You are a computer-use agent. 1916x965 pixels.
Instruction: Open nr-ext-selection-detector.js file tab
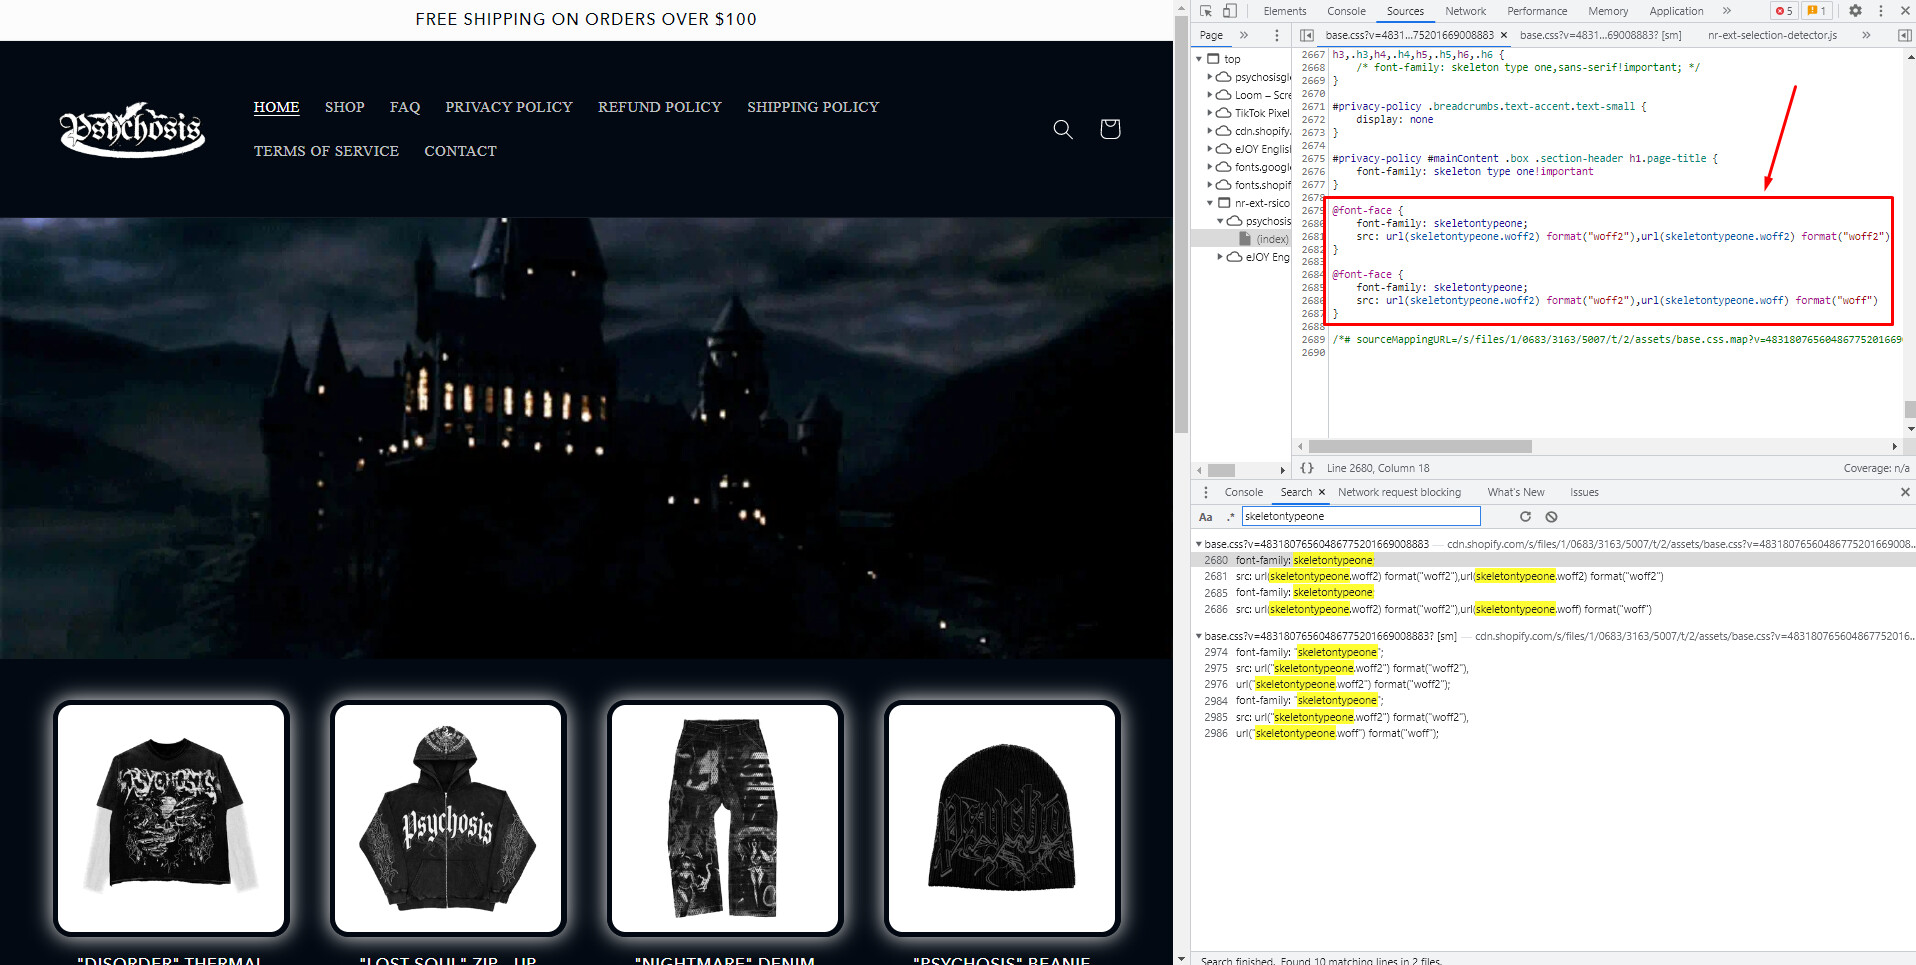pos(1772,35)
